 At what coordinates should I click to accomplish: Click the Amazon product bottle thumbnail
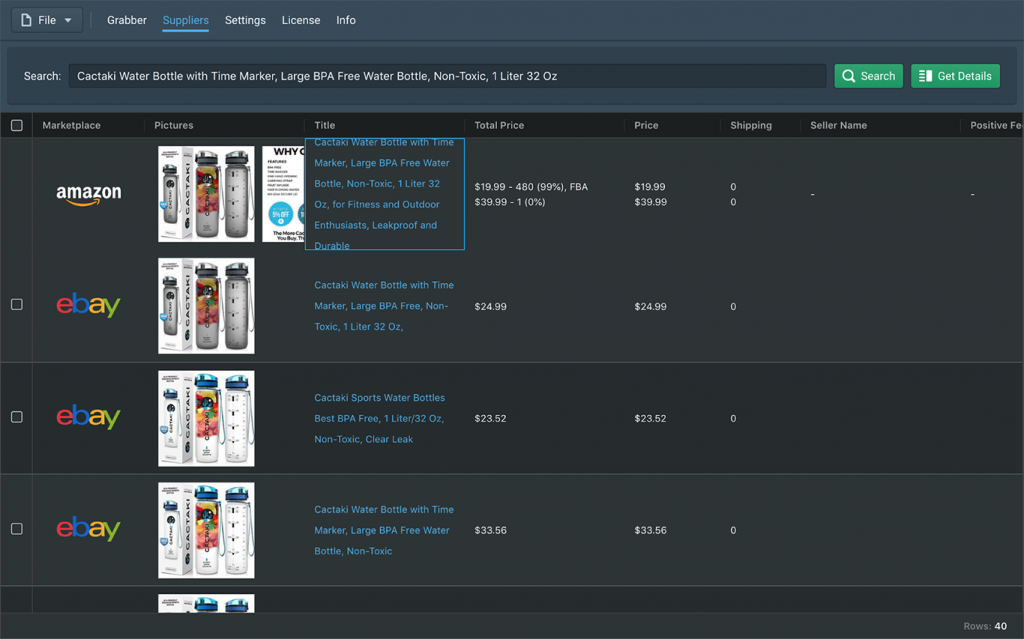[206, 194]
